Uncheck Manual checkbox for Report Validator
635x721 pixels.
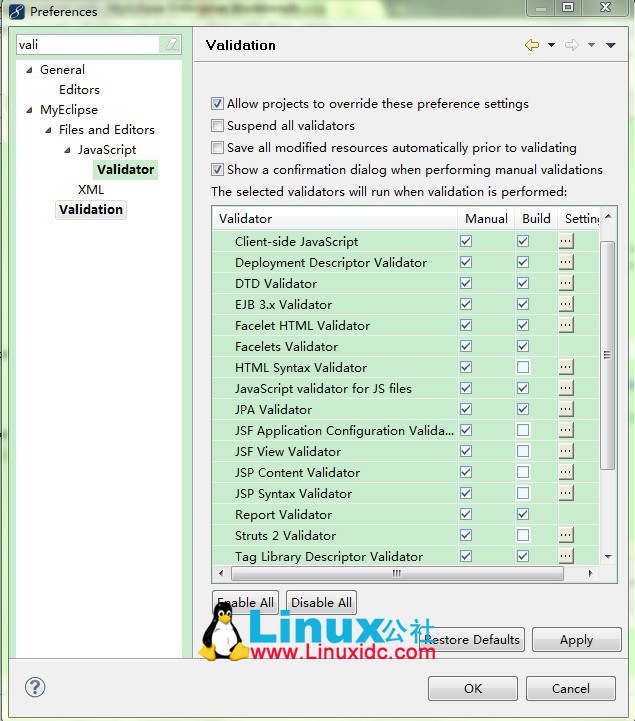[466, 514]
